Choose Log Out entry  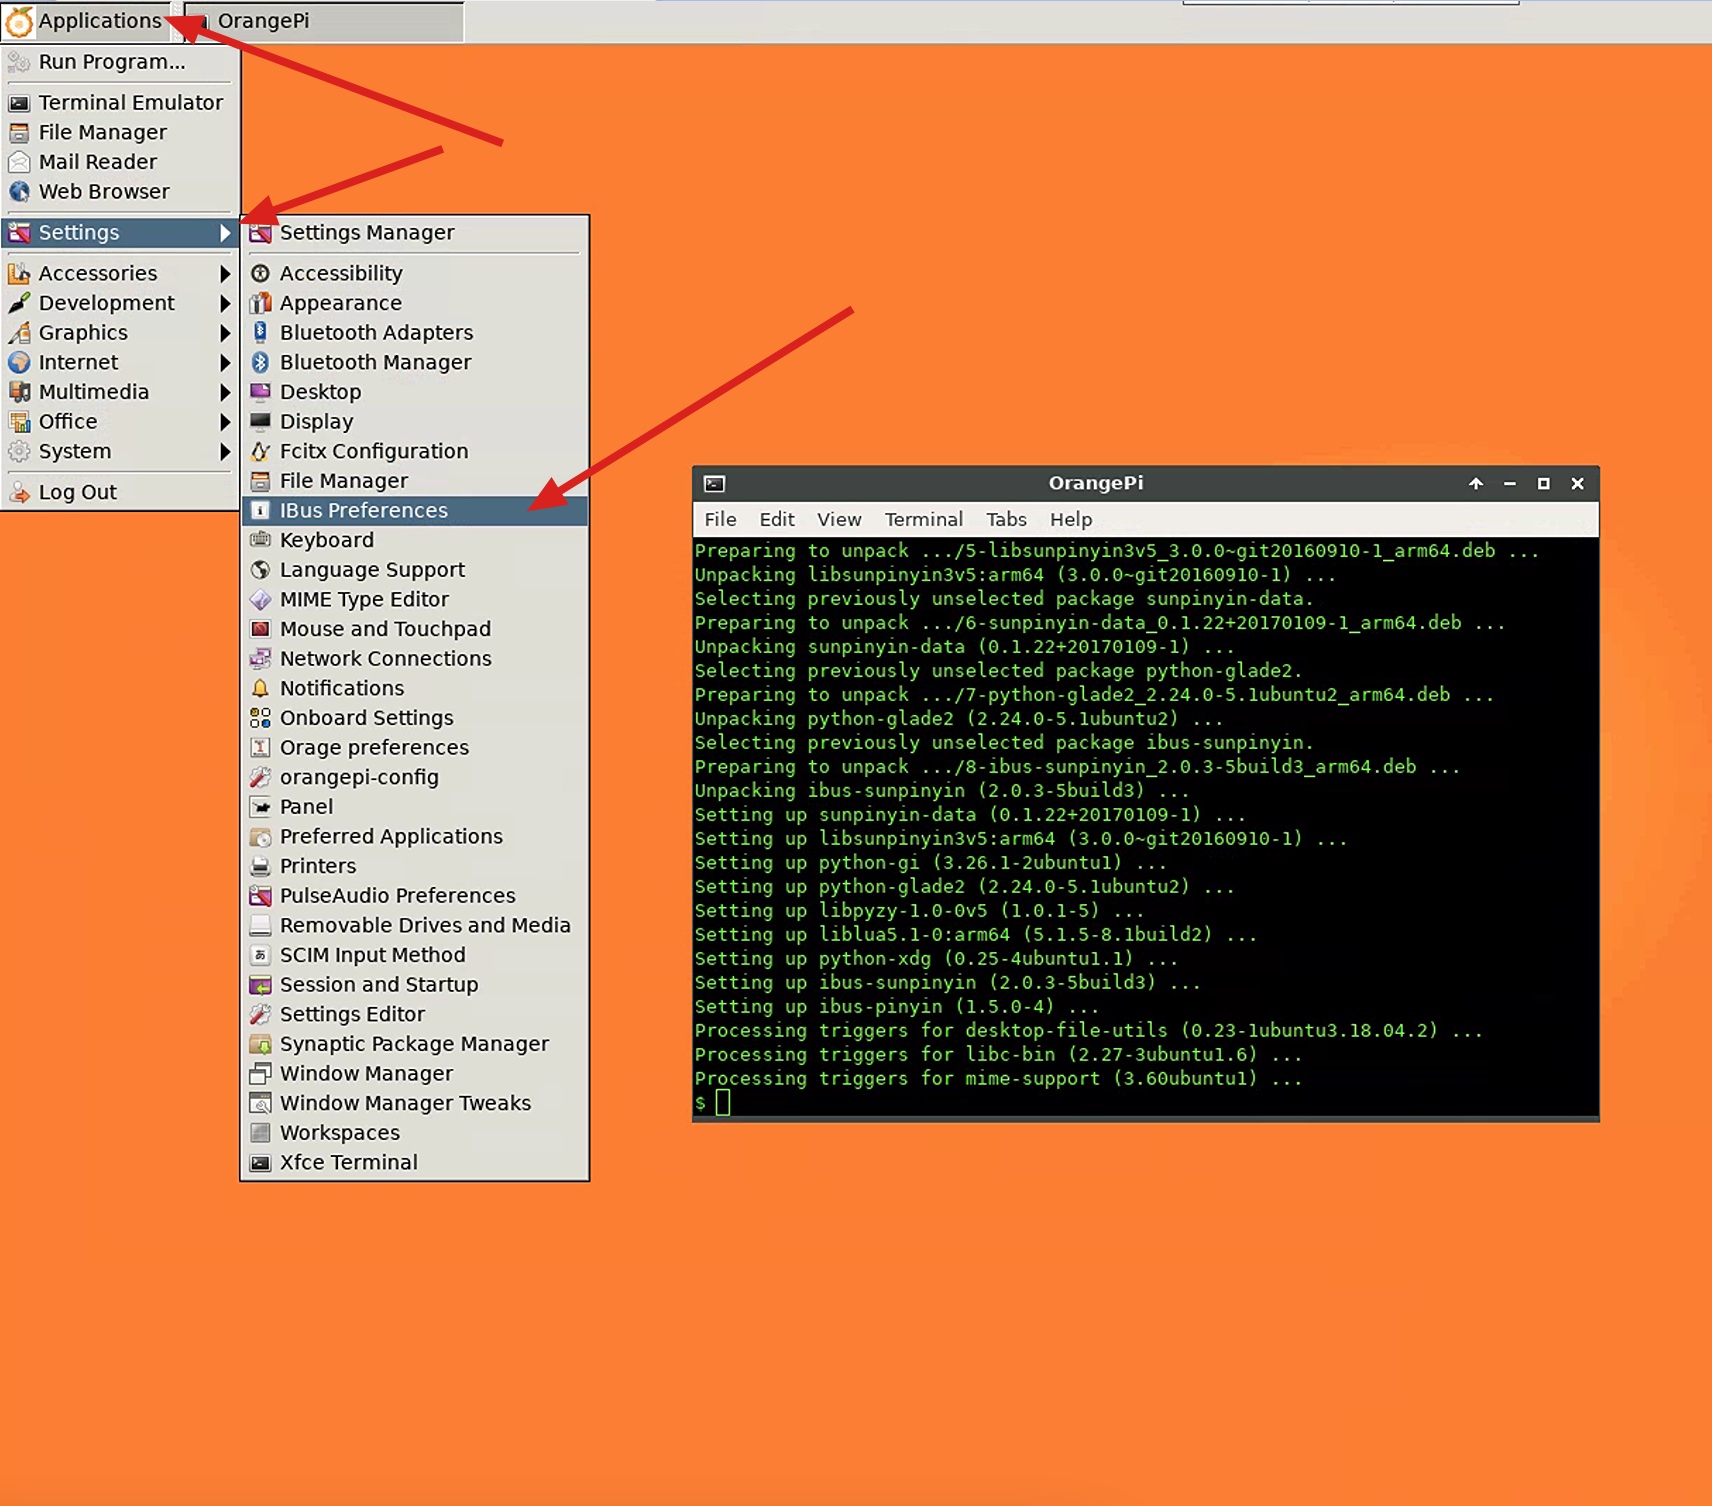(x=120, y=492)
